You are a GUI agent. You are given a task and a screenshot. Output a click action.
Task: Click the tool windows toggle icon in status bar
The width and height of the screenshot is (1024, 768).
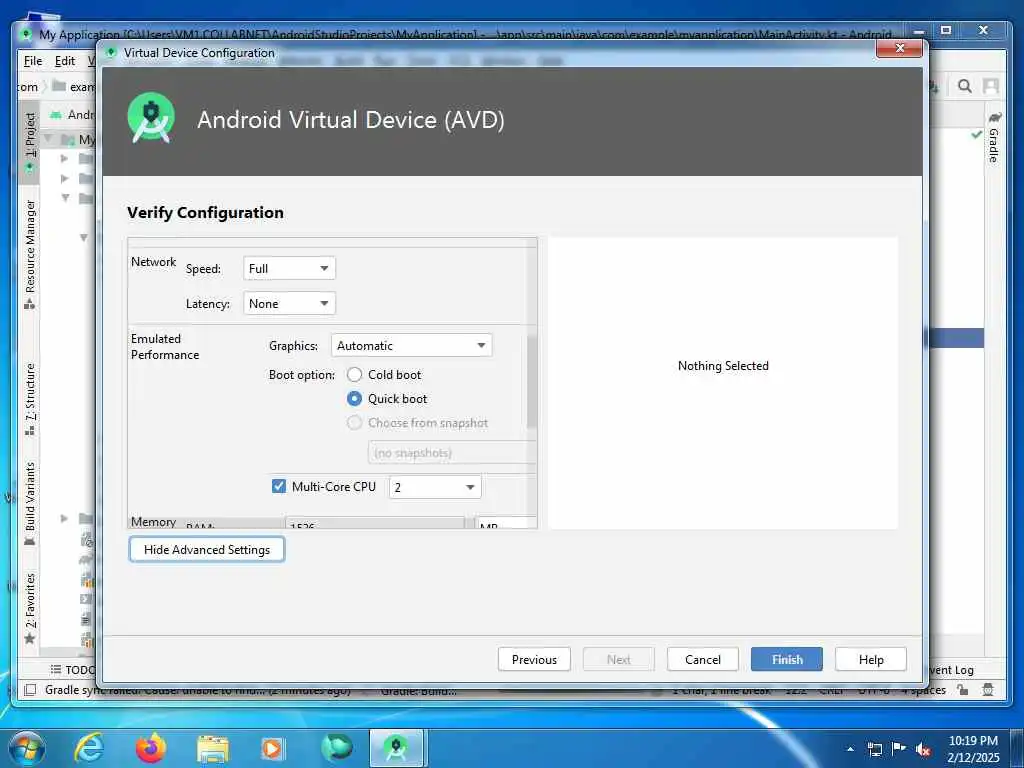[x=30, y=690]
